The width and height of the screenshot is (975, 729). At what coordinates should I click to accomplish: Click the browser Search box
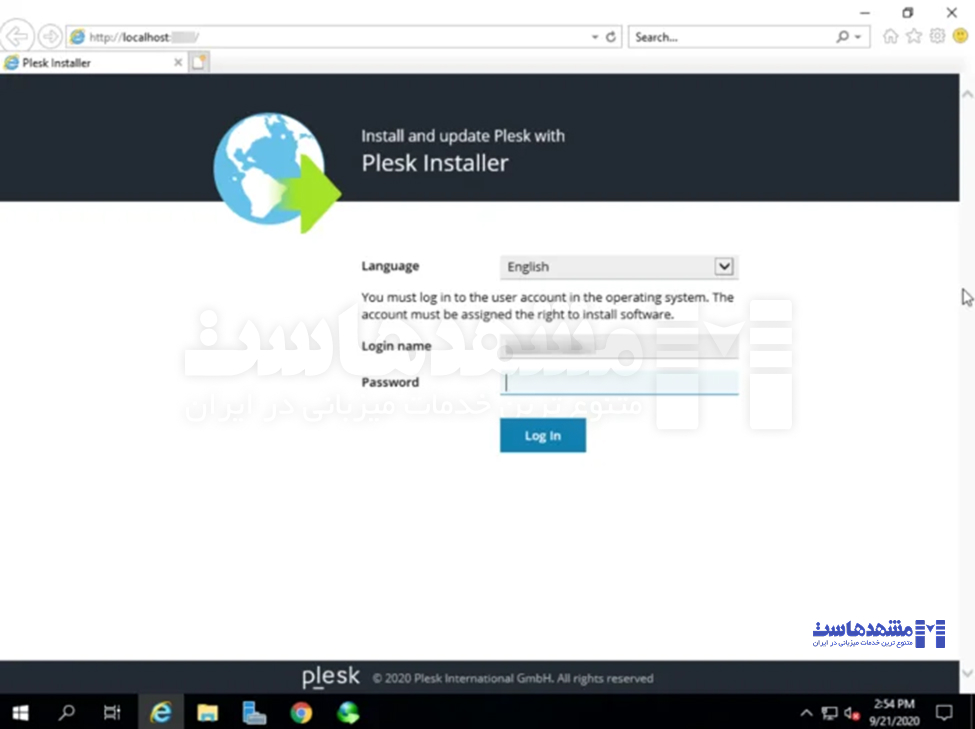point(731,37)
